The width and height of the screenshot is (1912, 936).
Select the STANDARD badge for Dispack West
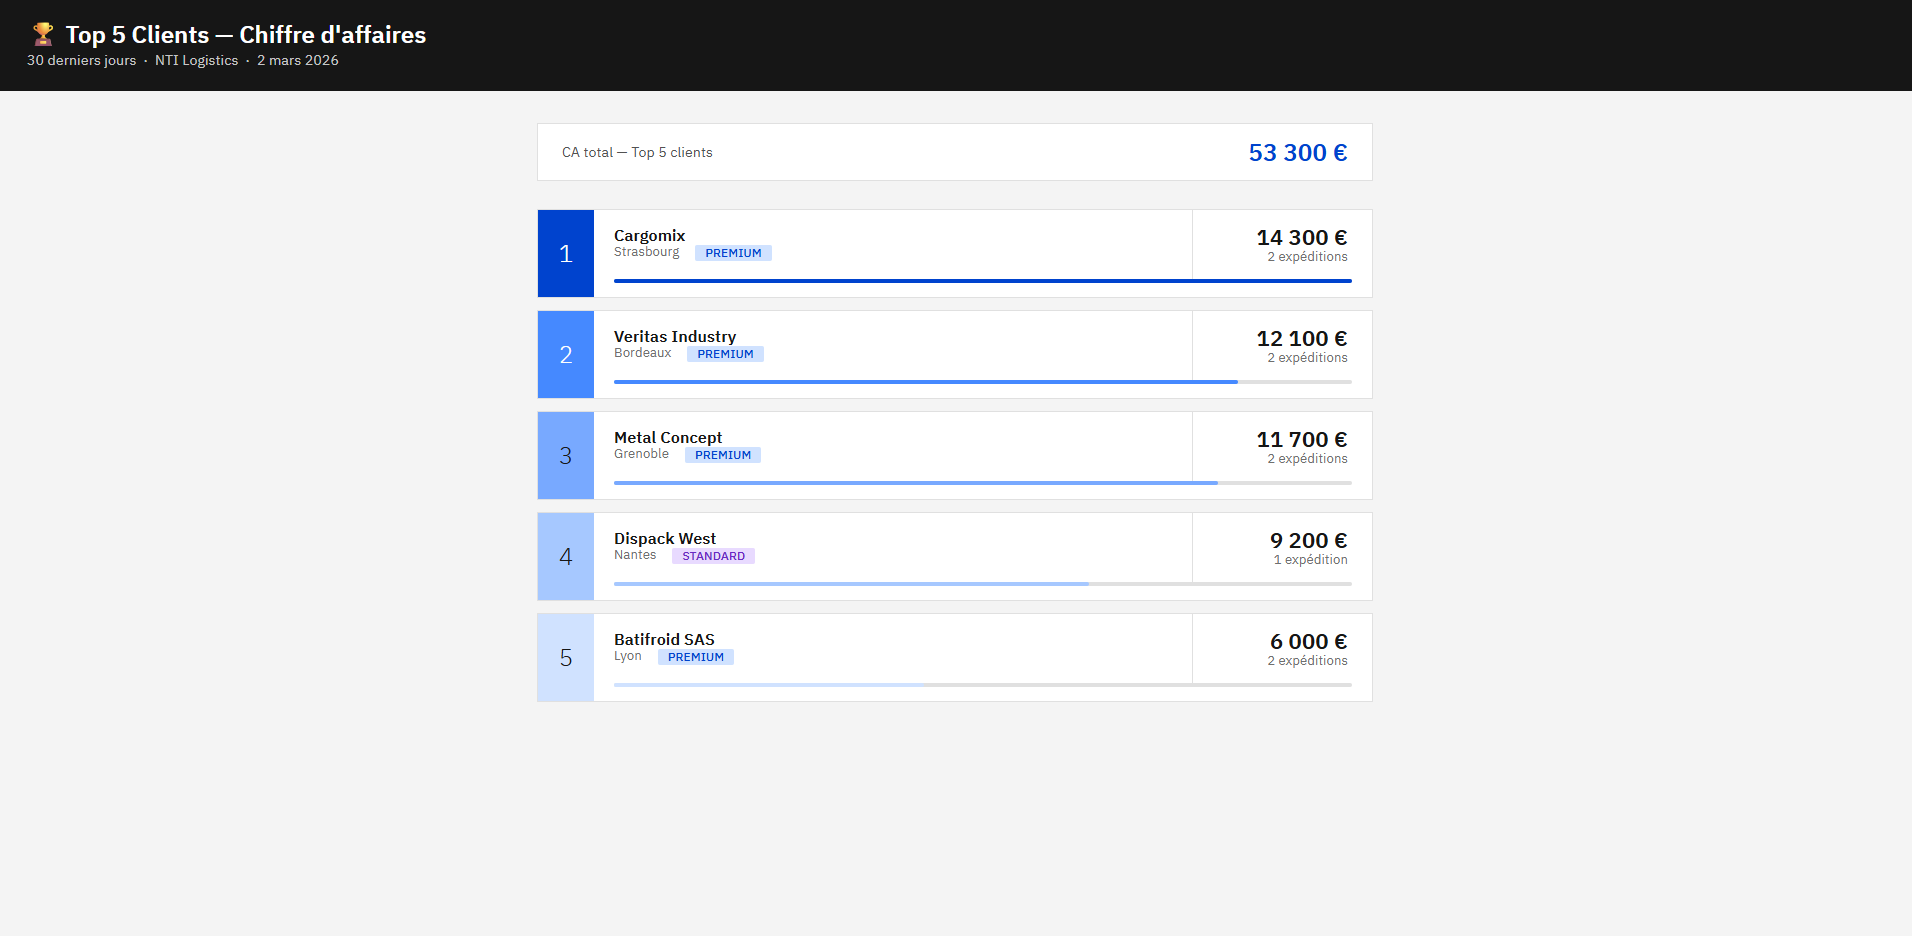click(x=712, y=555)
